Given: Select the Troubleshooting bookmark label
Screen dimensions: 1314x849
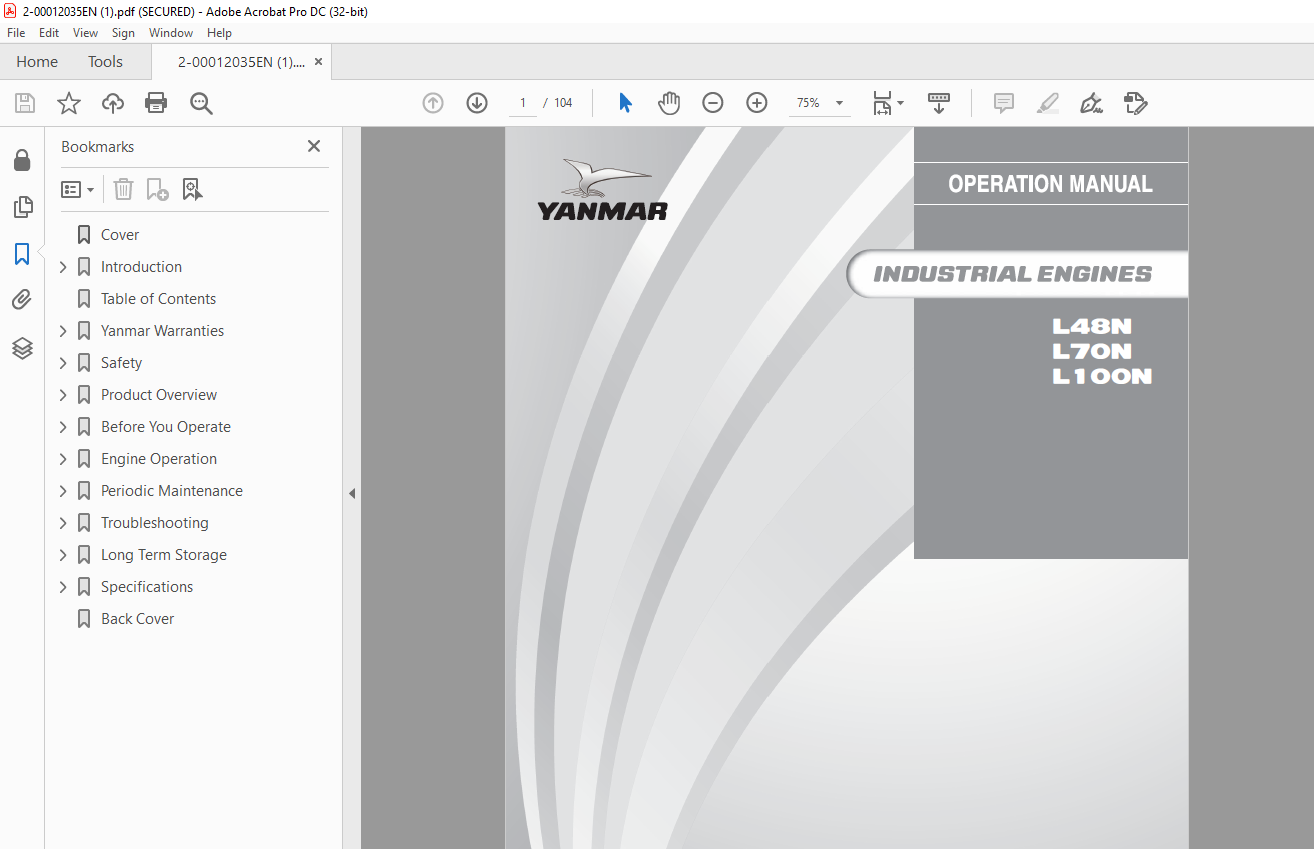Looking at the screenshot, I should tap(155, 523).
